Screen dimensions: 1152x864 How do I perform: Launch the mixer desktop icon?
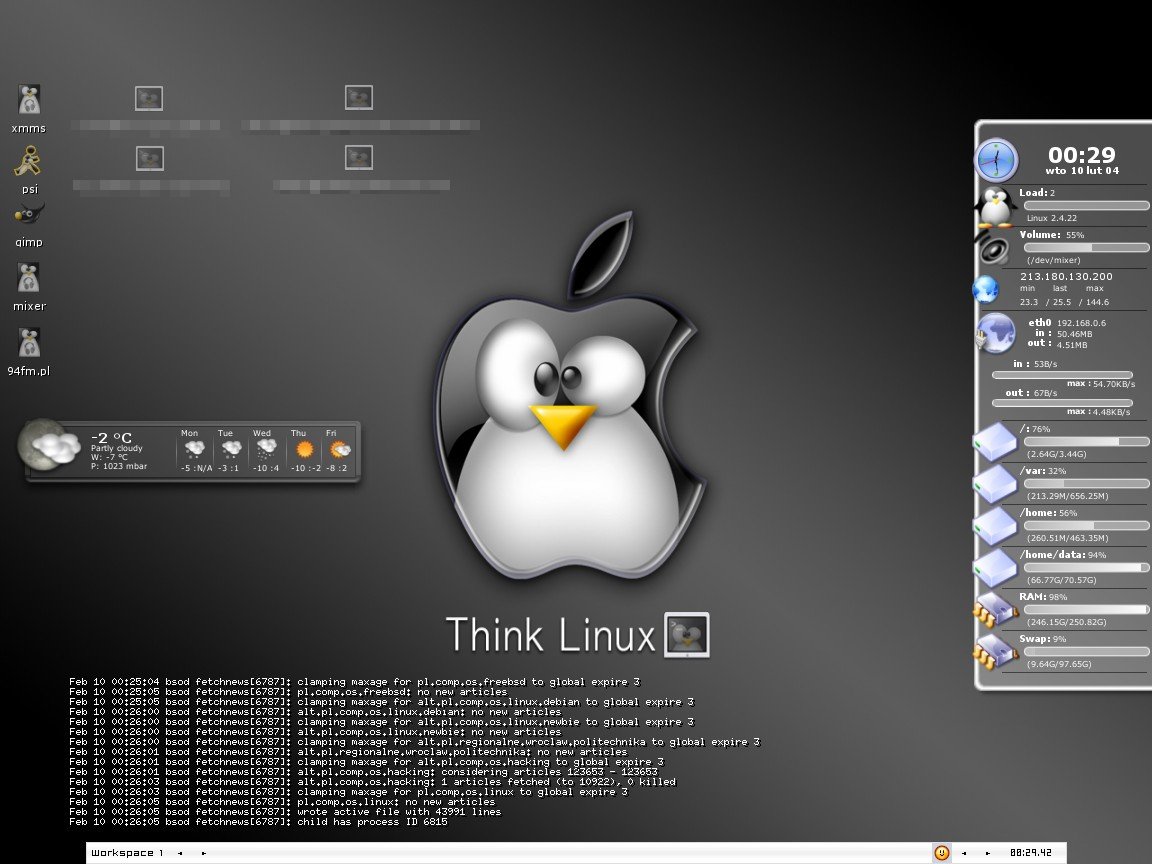pyautogui.click(x=29, y=278)
